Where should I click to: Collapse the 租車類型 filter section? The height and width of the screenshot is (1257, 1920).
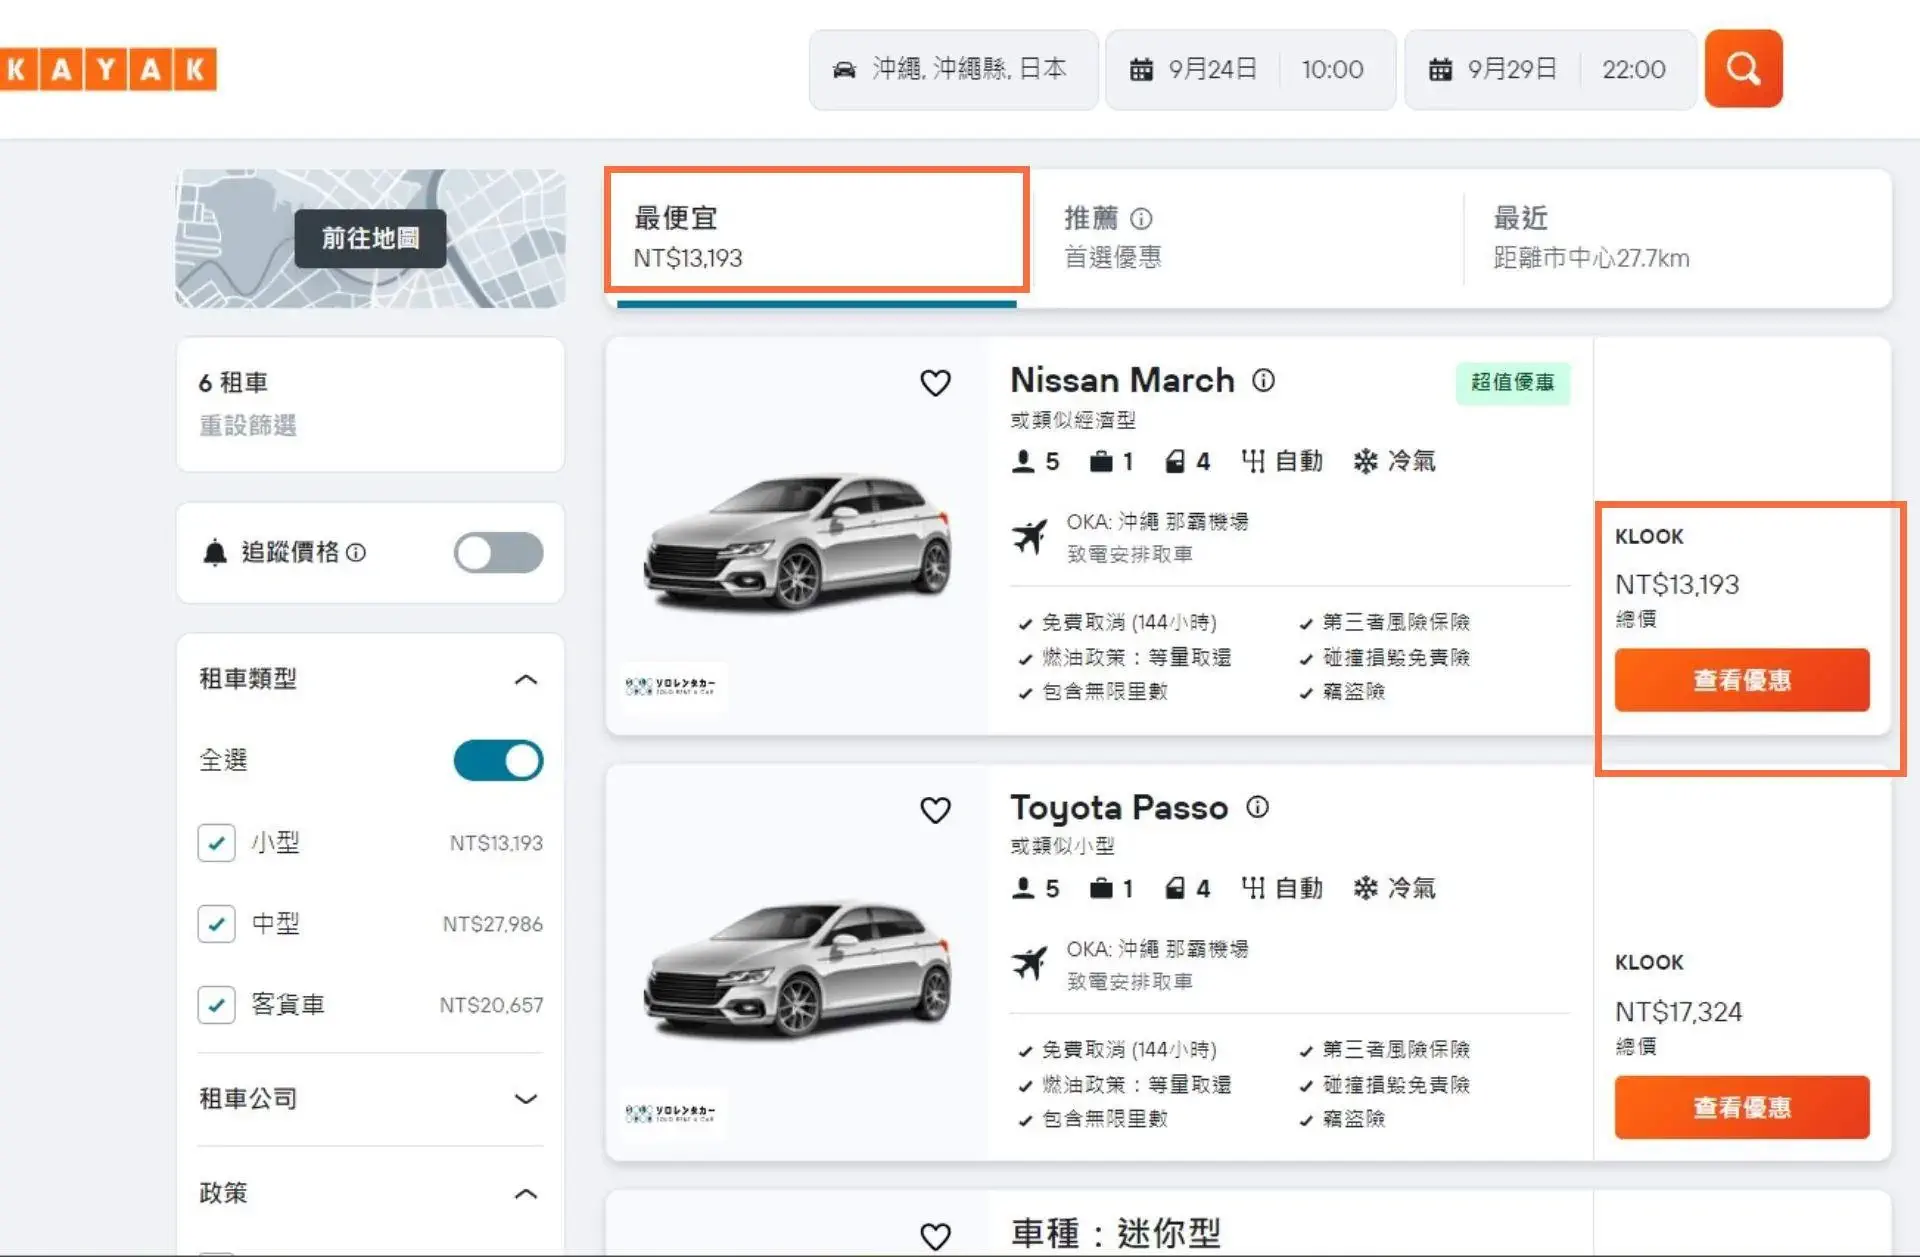click(x=524, y=679)
